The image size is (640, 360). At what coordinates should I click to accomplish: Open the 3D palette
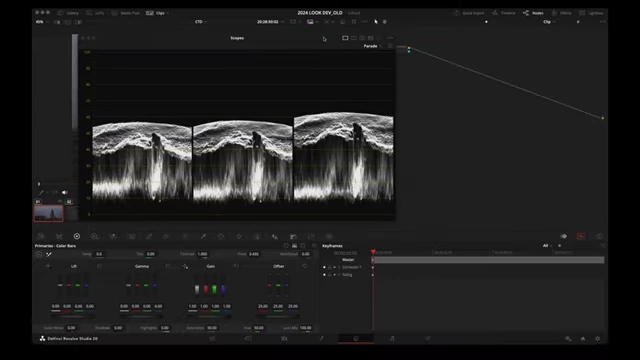click(329, 236)
